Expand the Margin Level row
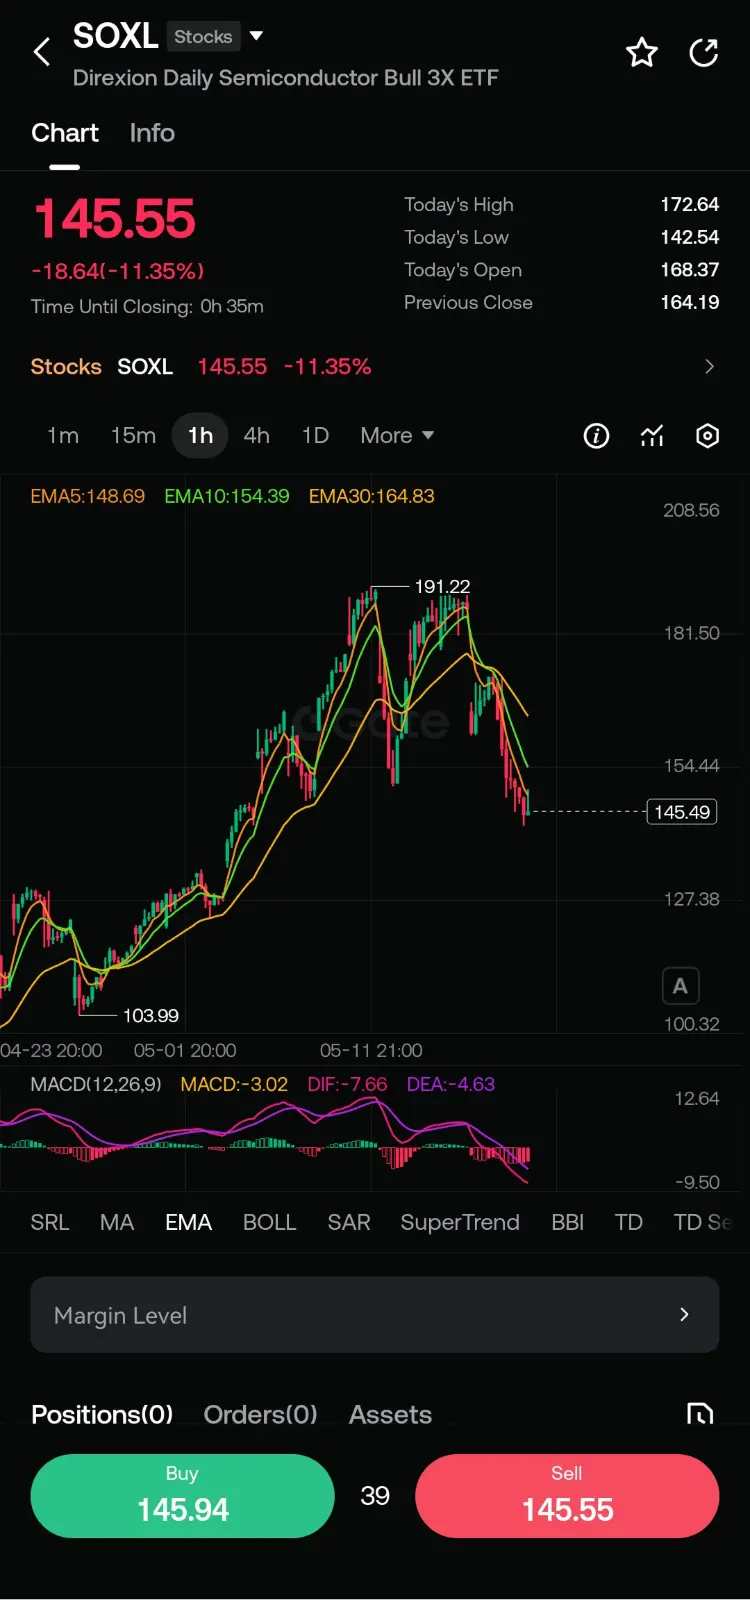750x1600 pixels. click(x=375, y=1315)
